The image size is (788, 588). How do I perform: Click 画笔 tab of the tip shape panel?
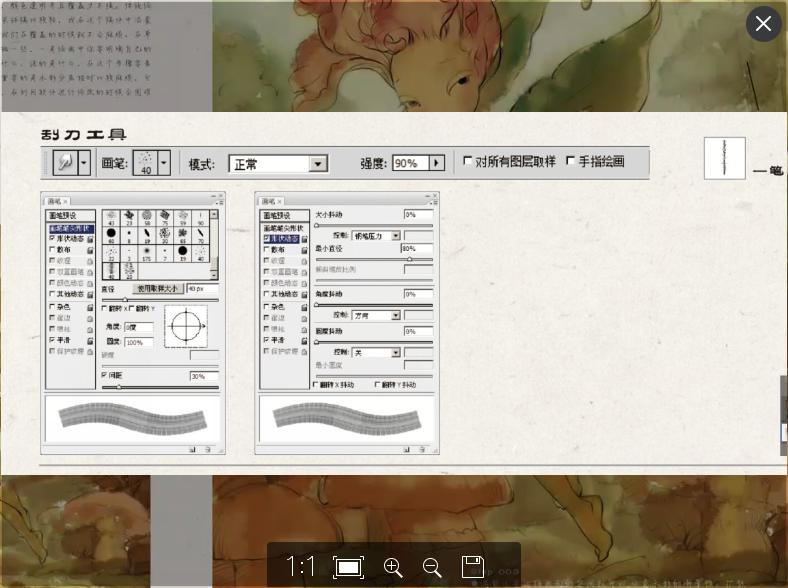pos(57,201)
